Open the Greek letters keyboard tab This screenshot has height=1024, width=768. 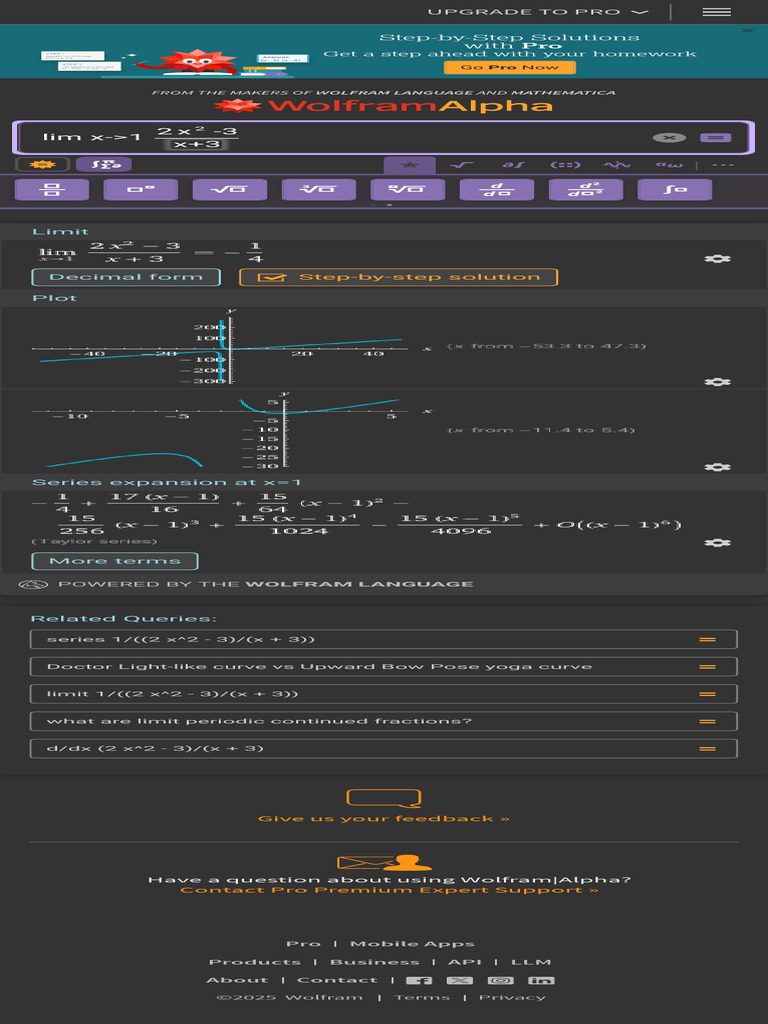[x=669, y=165]
